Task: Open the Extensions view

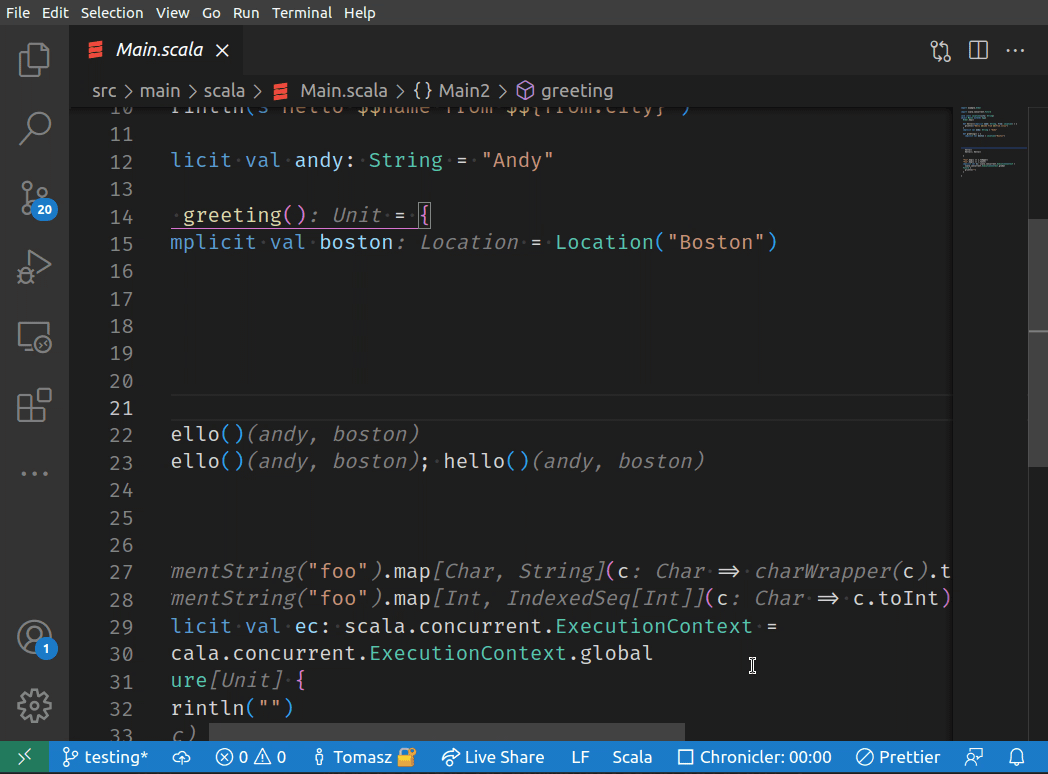Action: tap(34, 405)
